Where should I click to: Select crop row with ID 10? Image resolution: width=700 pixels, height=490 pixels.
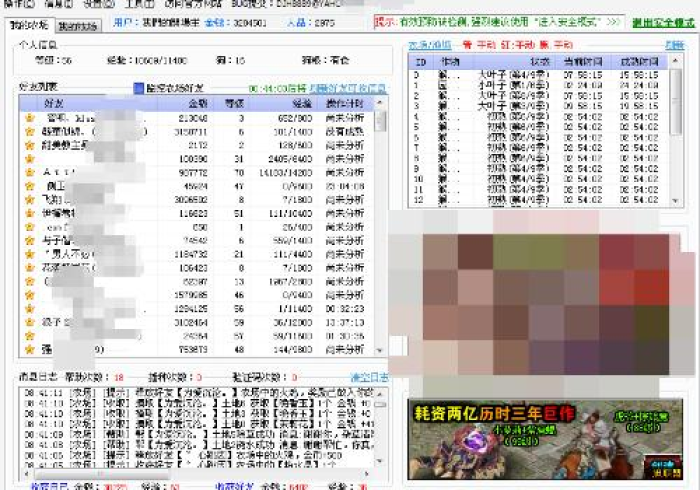(538, 179)
